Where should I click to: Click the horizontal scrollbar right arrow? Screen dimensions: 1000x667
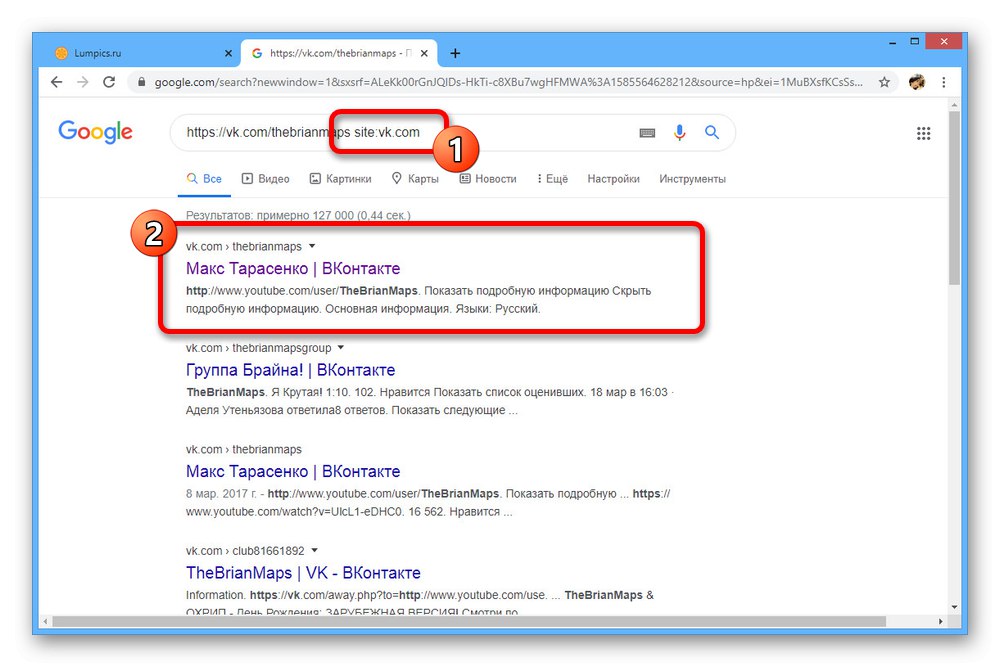[941, 621]
